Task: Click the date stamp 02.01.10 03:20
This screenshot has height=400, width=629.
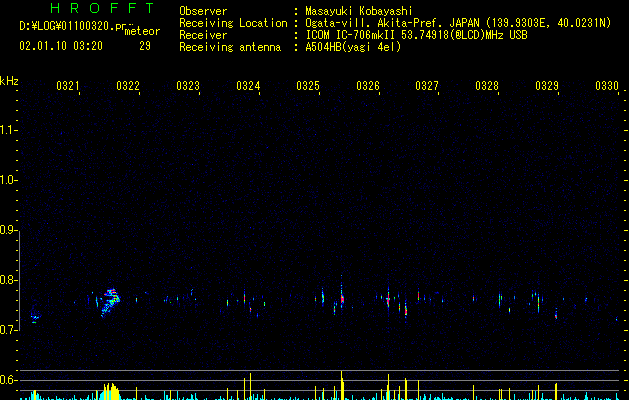Action: tap(61, 46)
